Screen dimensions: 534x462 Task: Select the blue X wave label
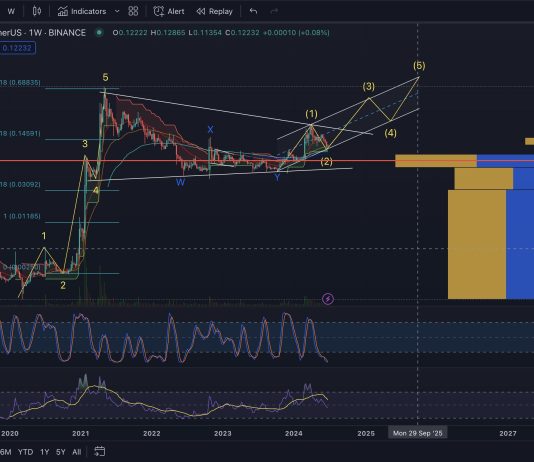coord(210,130)
